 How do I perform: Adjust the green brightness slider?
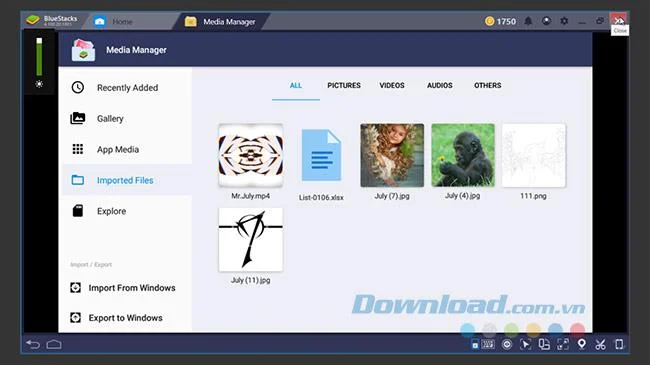click(39, 57)
